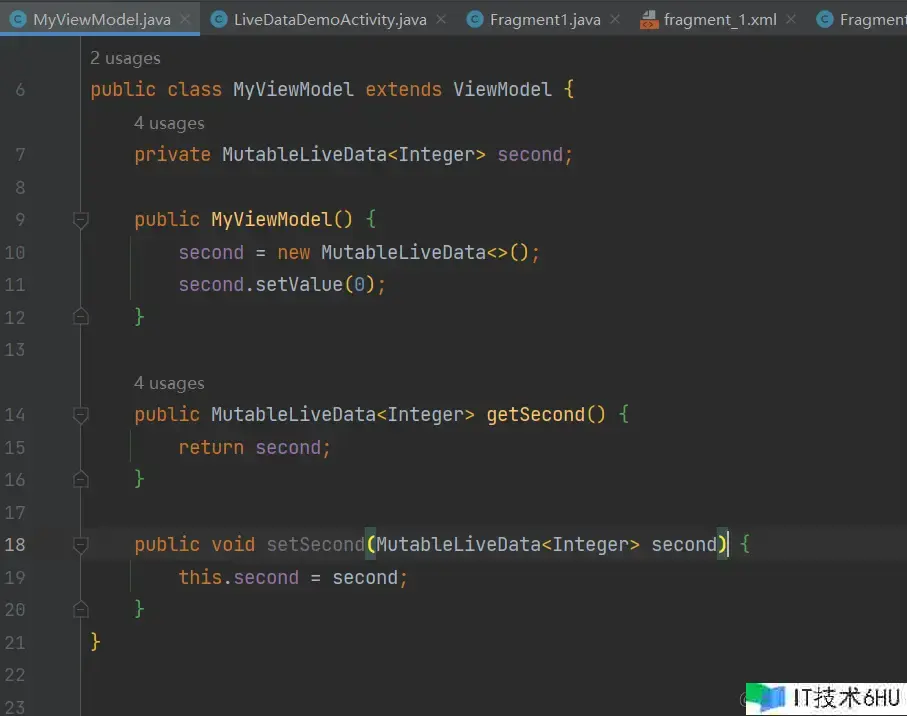Switch to the LiveDataDemoActivity.java tab
The width and height of the screenshot is (907, 716).
coord(330,19)
